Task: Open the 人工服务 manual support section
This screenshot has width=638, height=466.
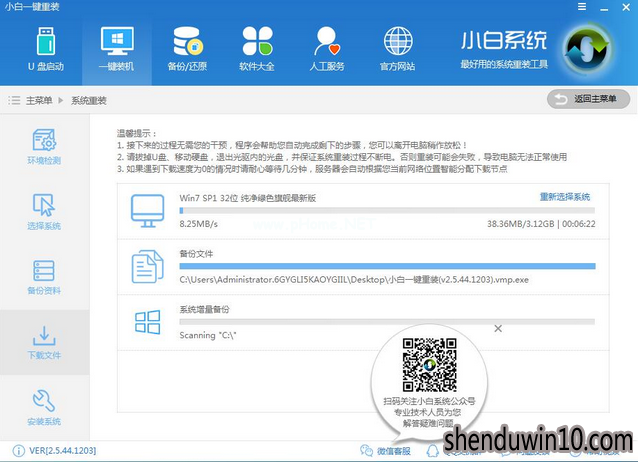Action: [x=327, y=49]
